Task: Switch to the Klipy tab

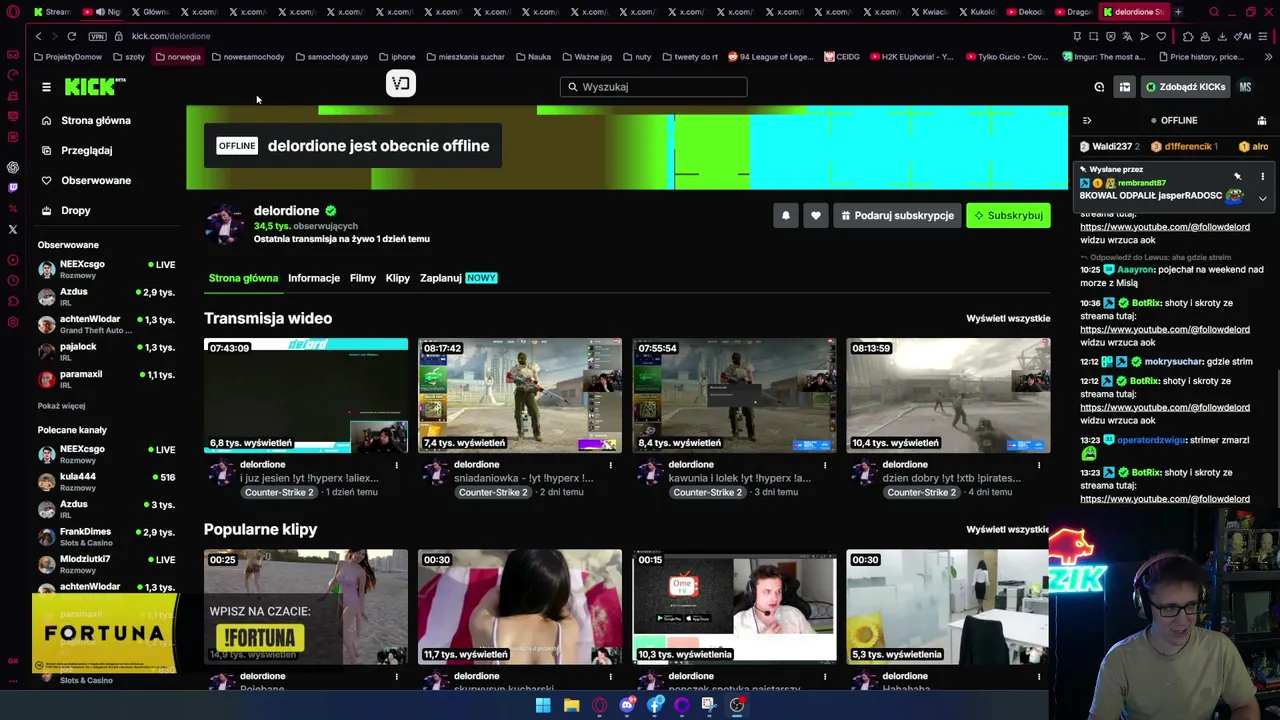Action: tap(398, 278)
